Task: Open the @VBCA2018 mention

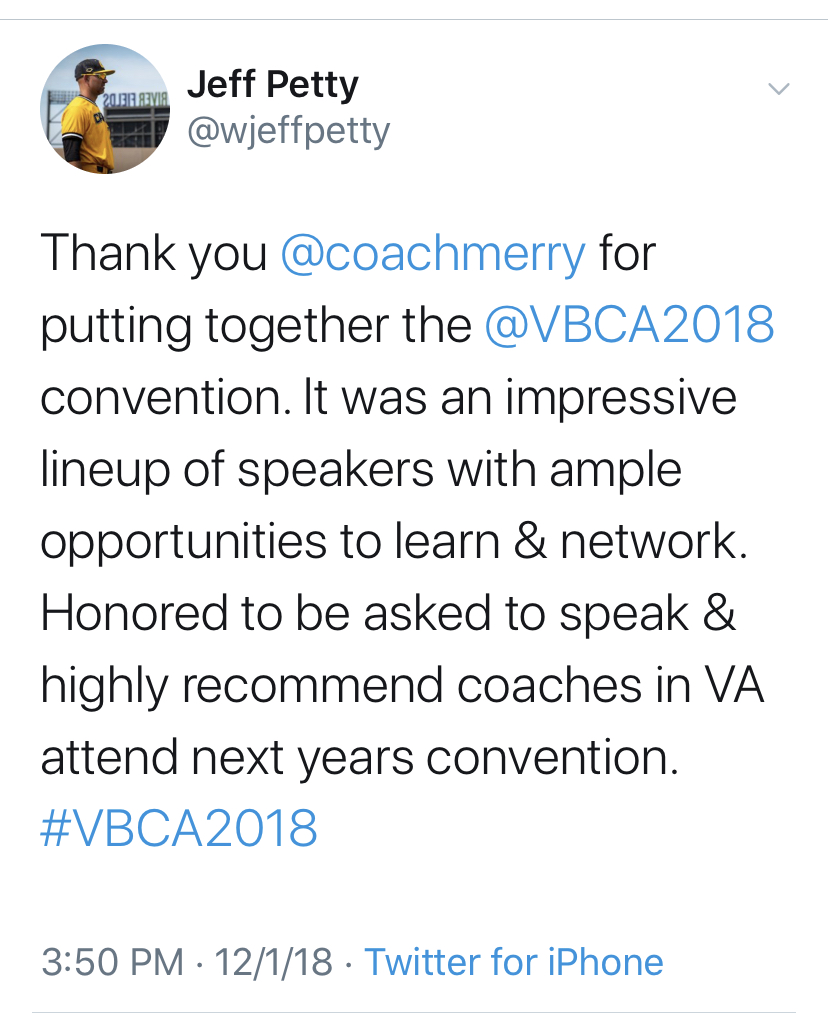Action: tap(629, 325)
